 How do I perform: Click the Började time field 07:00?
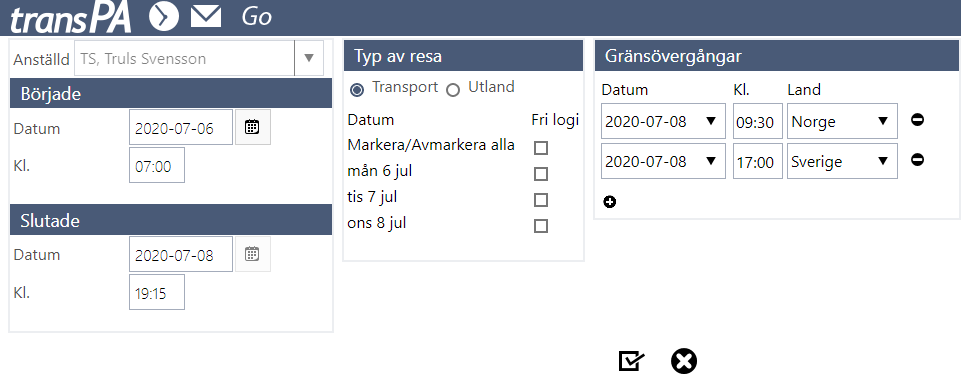(x=157, y=166)
